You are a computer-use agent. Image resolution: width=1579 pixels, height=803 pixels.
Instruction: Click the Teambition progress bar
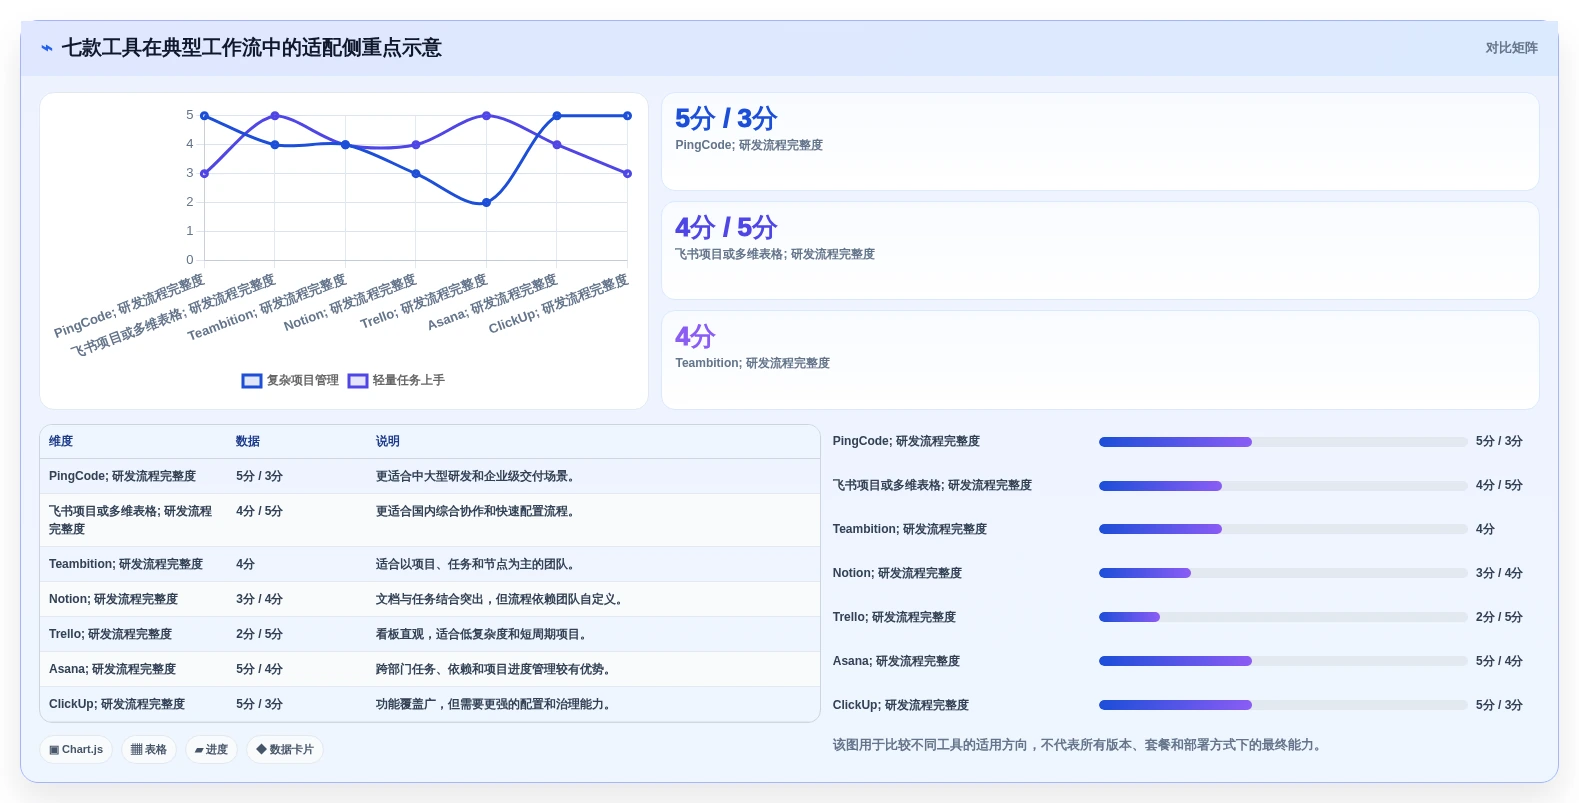click(x=1283, y=530)
